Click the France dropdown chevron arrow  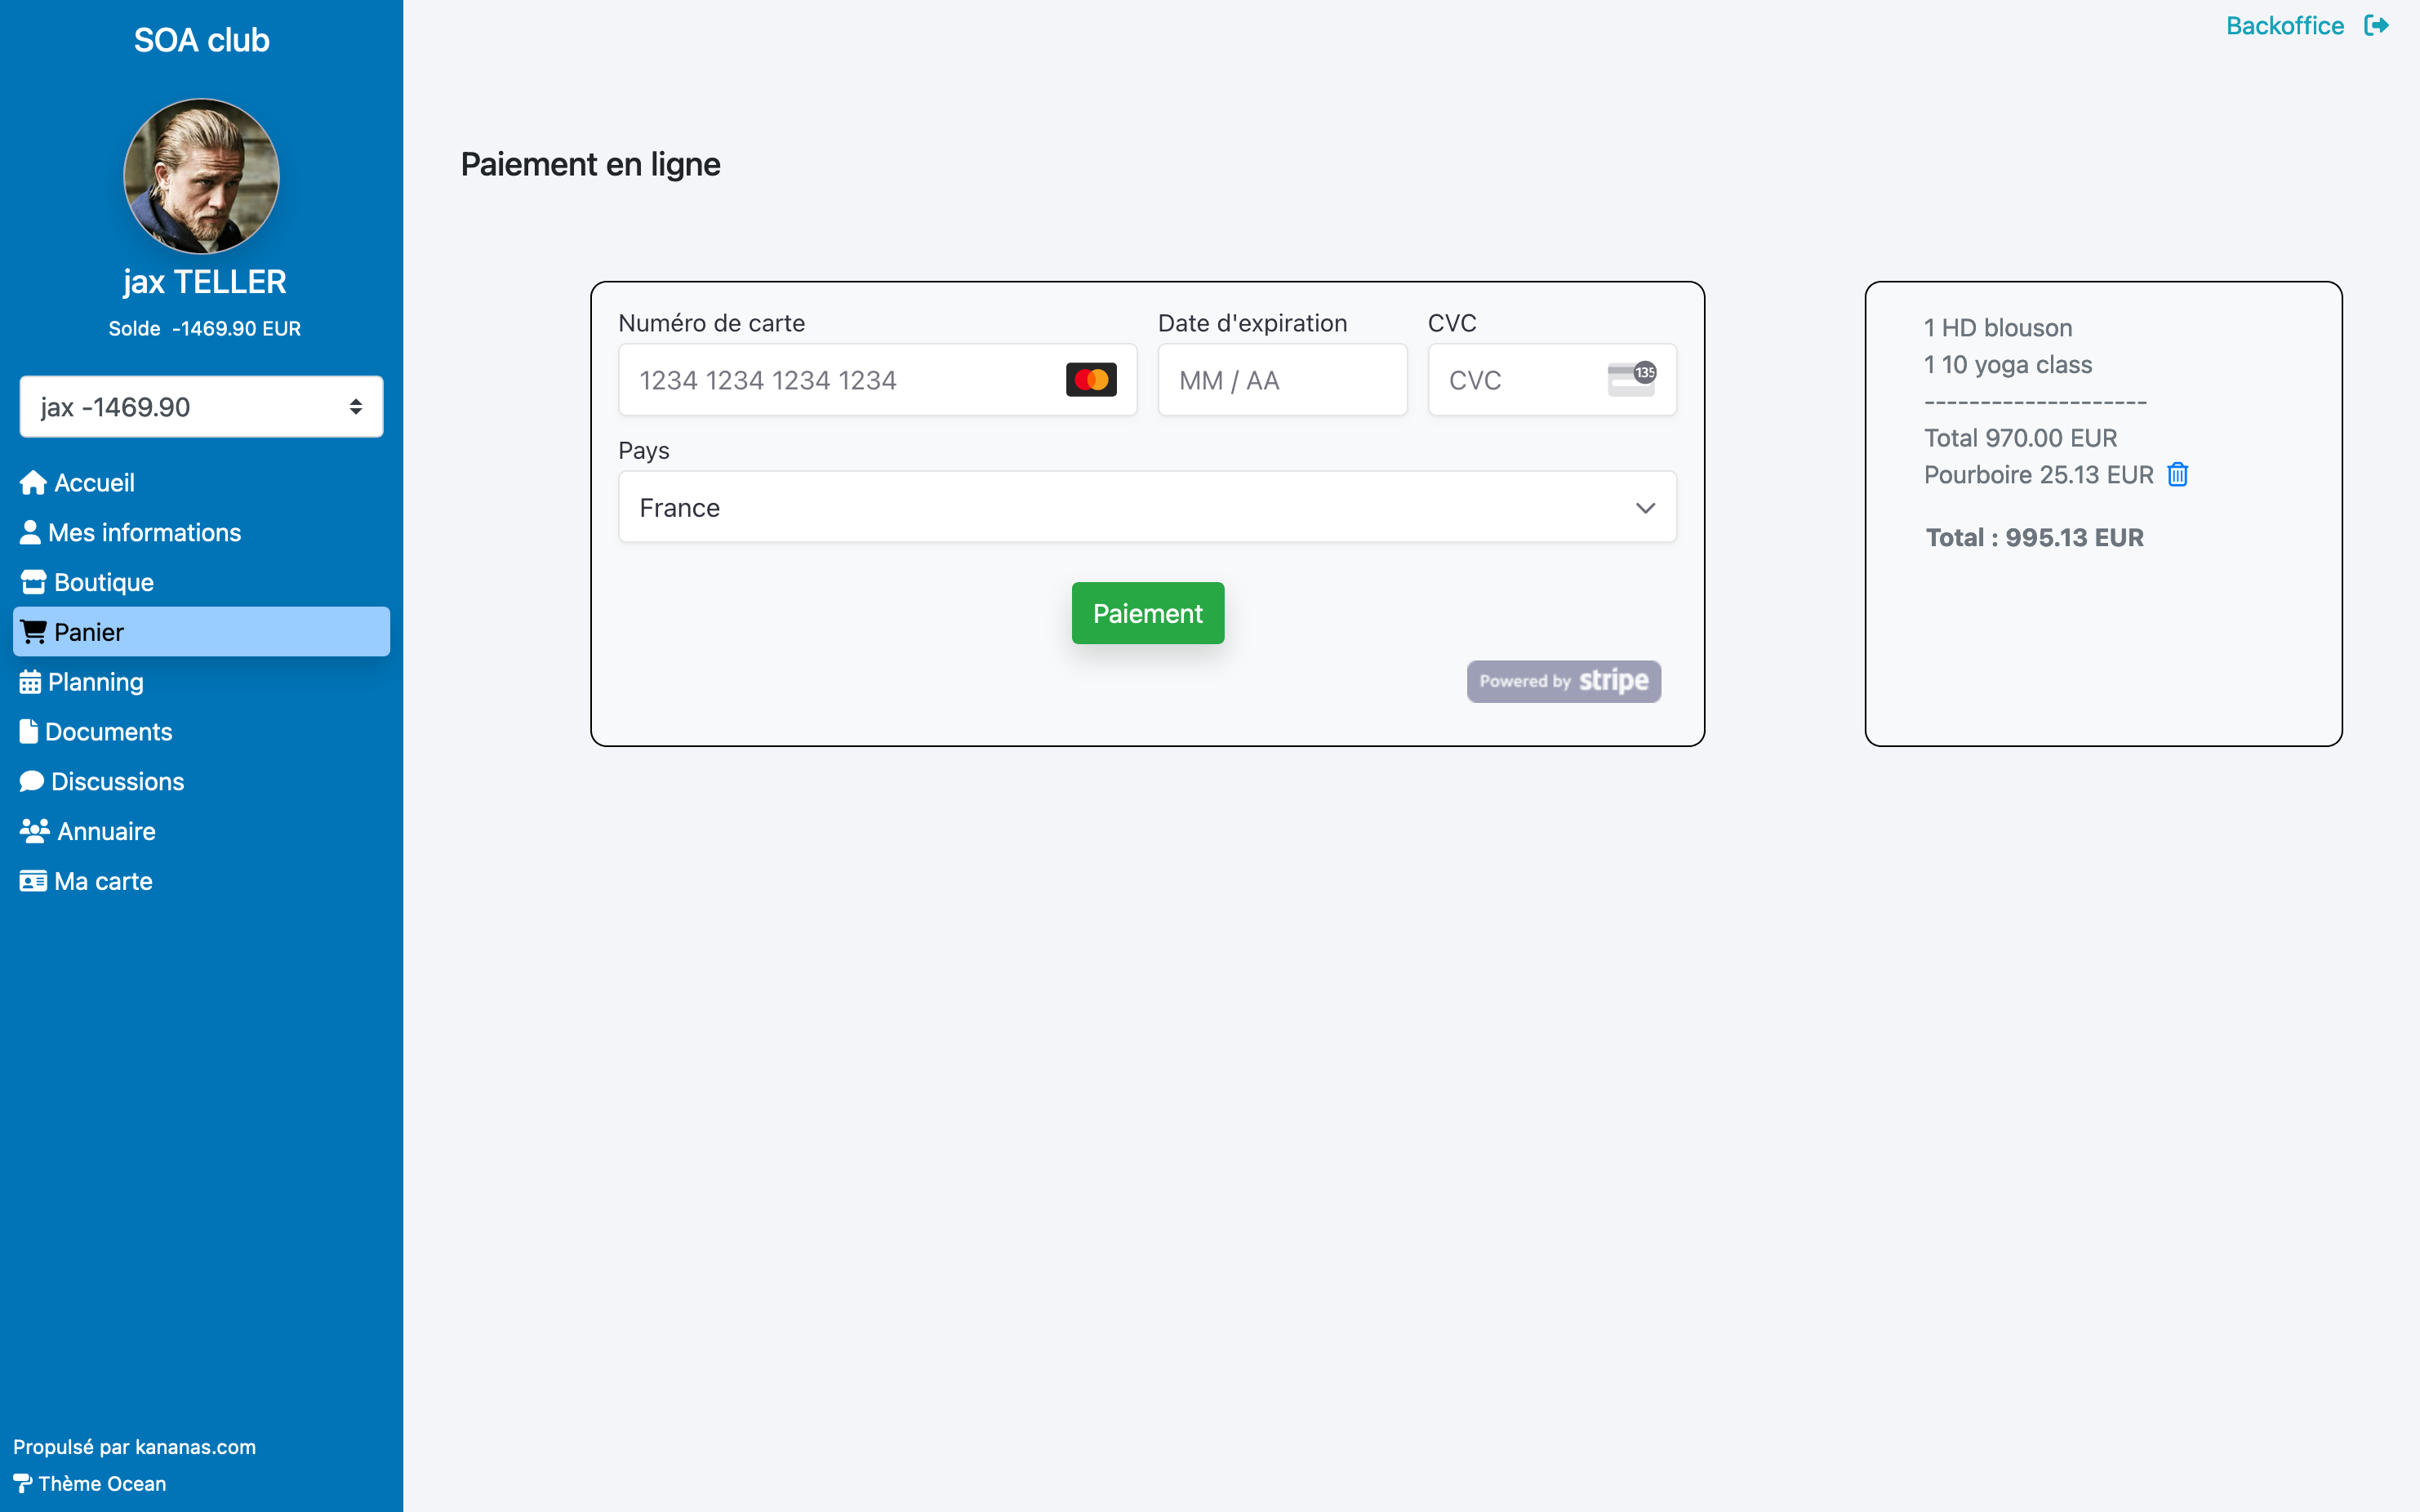1645,508
